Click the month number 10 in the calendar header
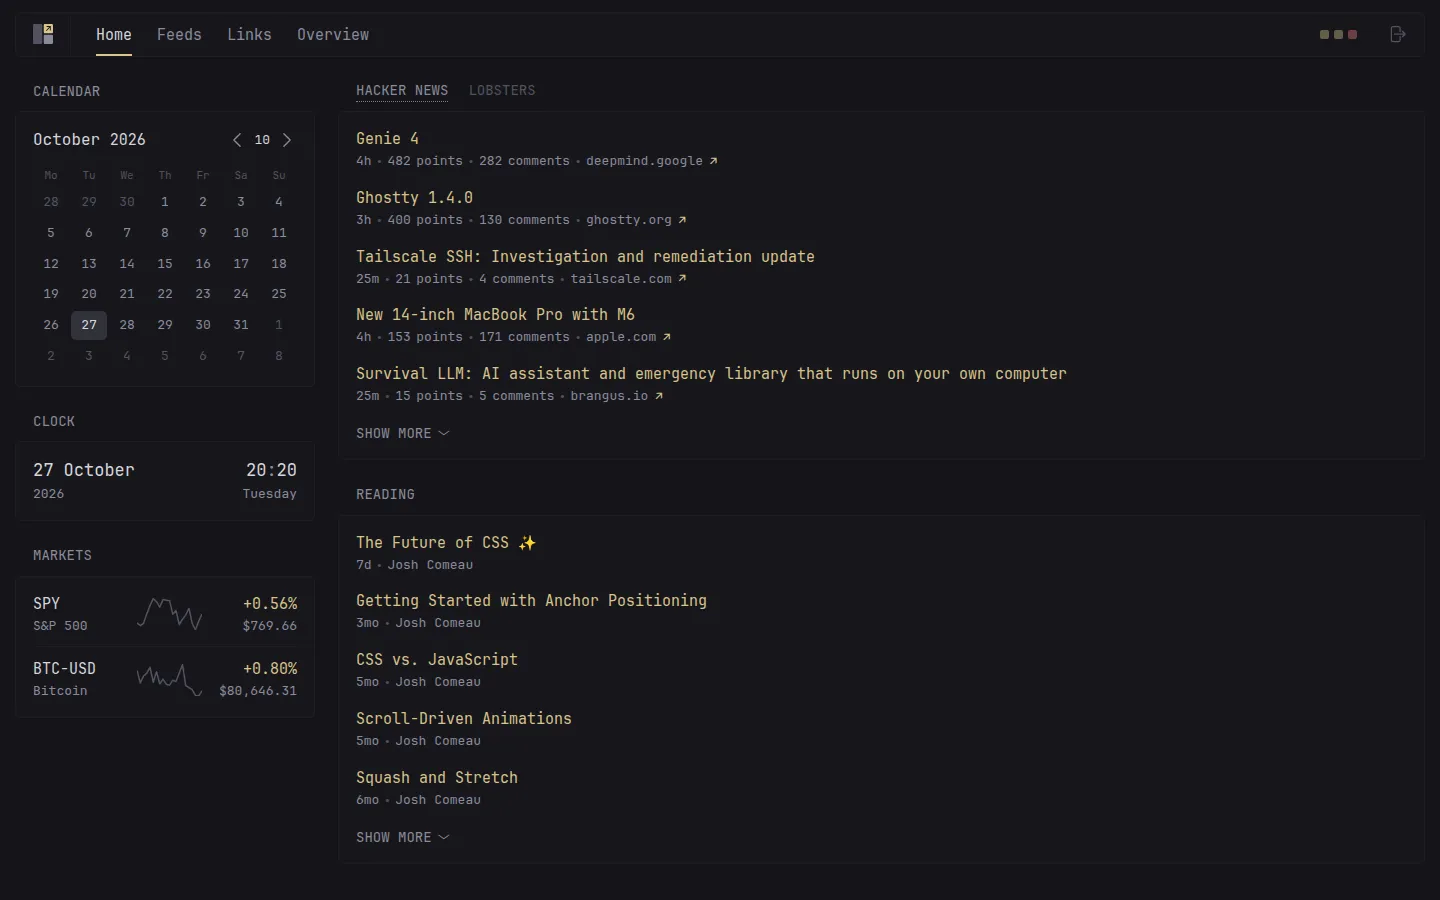 coord(262,140)
